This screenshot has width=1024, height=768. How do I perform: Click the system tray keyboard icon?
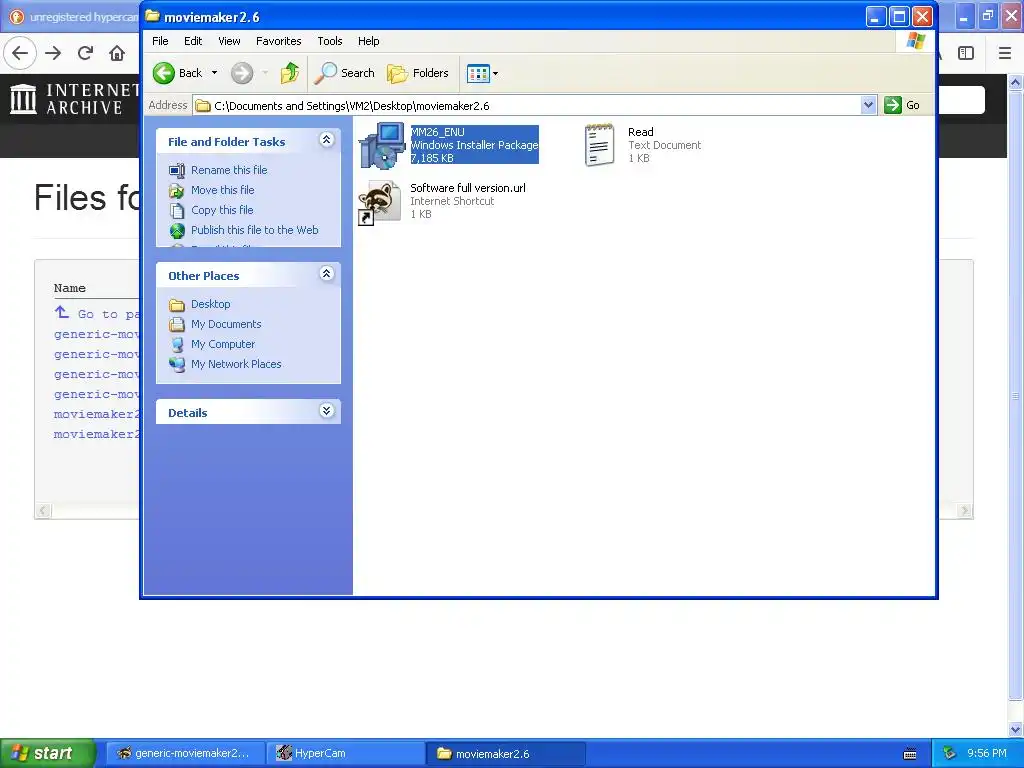(910, 754)
